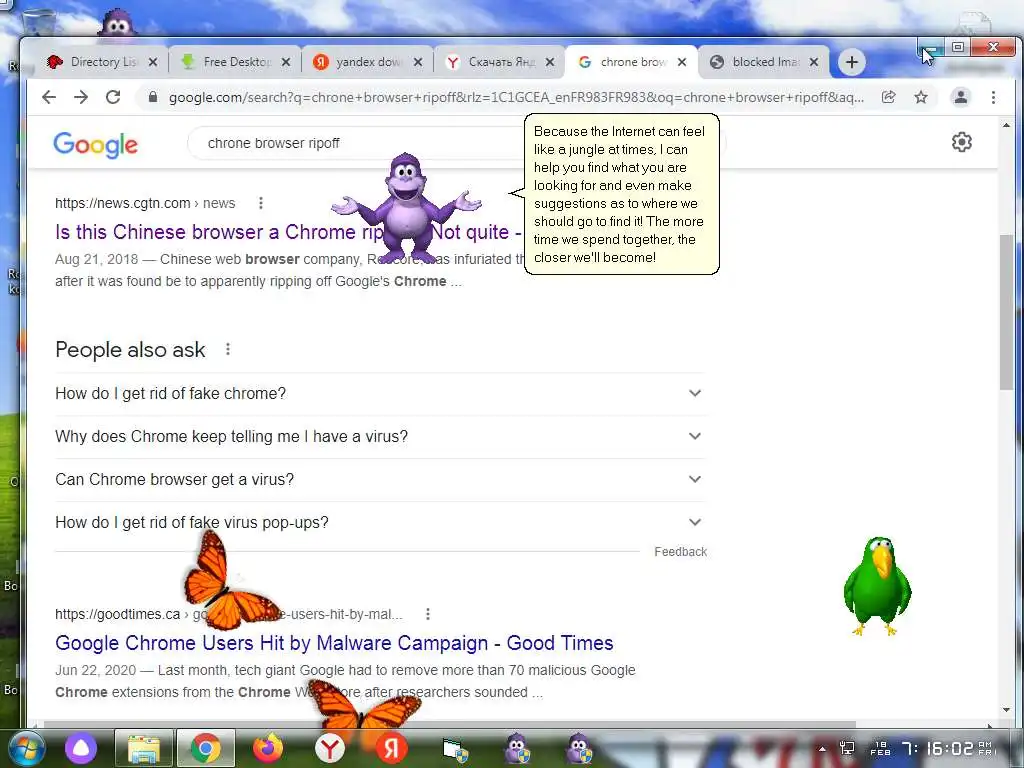Share this page using the share icon
Screen dimensions: 1024x768
pos(888,97)
